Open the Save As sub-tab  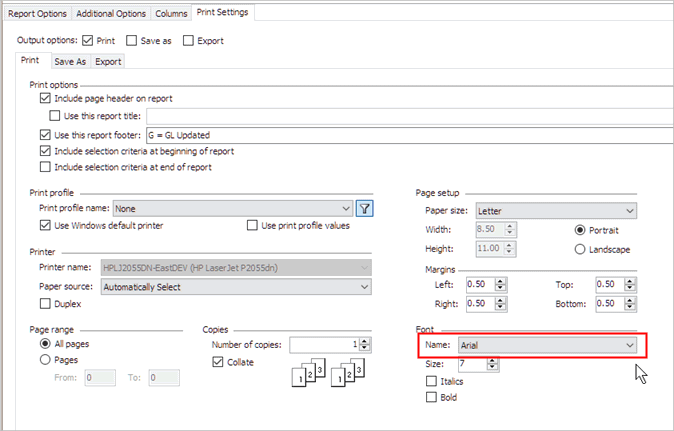(70, 61)
